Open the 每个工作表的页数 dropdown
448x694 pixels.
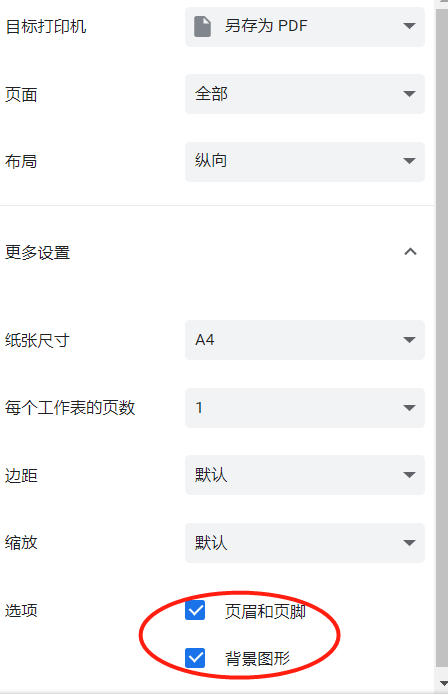[305, 408]
